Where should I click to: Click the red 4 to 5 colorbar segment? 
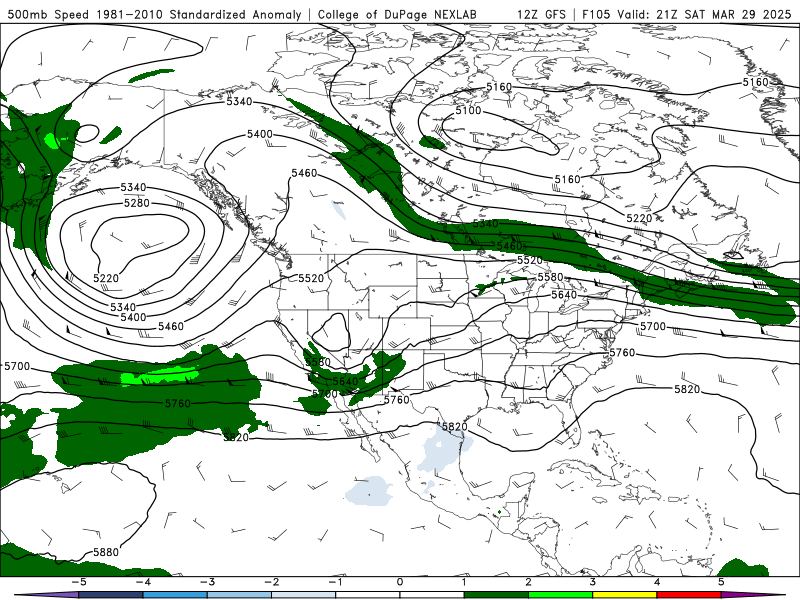pos(689,595)
